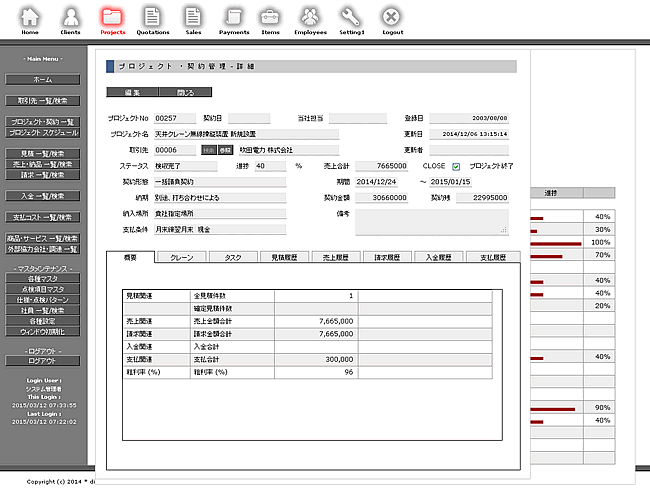Click the 進捗 field showing 40
The image size is (650, 497).
(270, 166)
